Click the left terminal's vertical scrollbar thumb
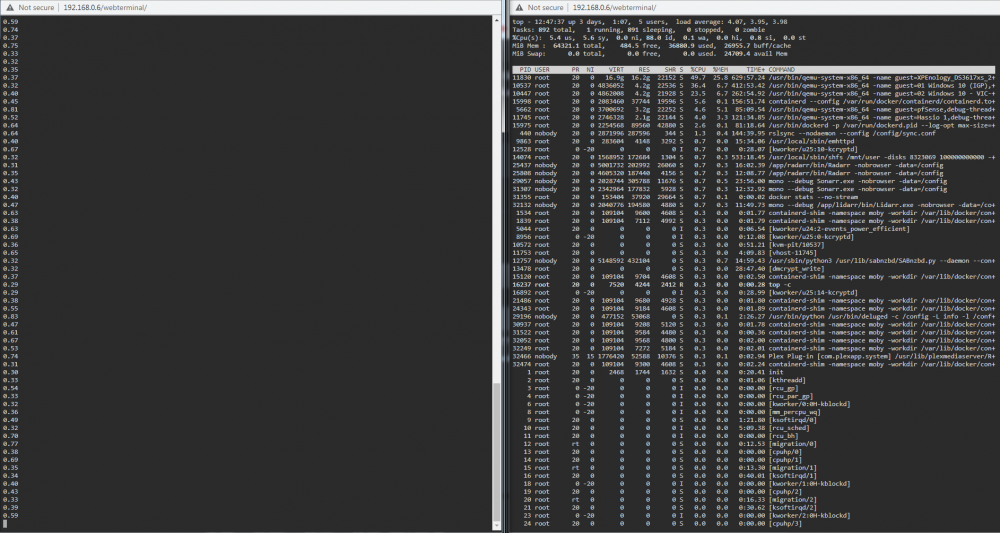Screen dimensions: 1000x533 pos(497,453)
